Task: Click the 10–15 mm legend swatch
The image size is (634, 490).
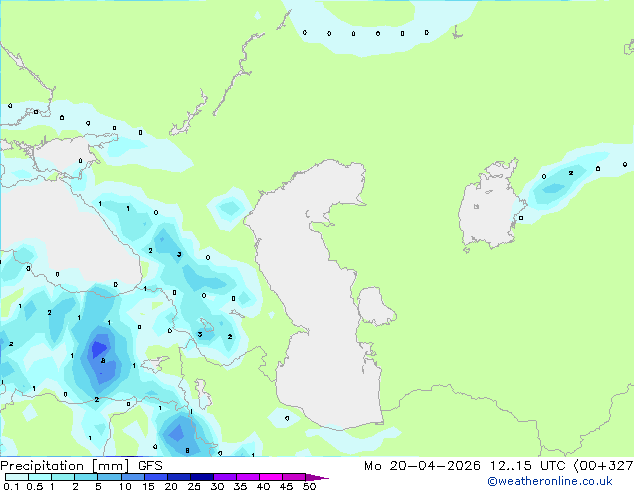Action: [133, 477]
